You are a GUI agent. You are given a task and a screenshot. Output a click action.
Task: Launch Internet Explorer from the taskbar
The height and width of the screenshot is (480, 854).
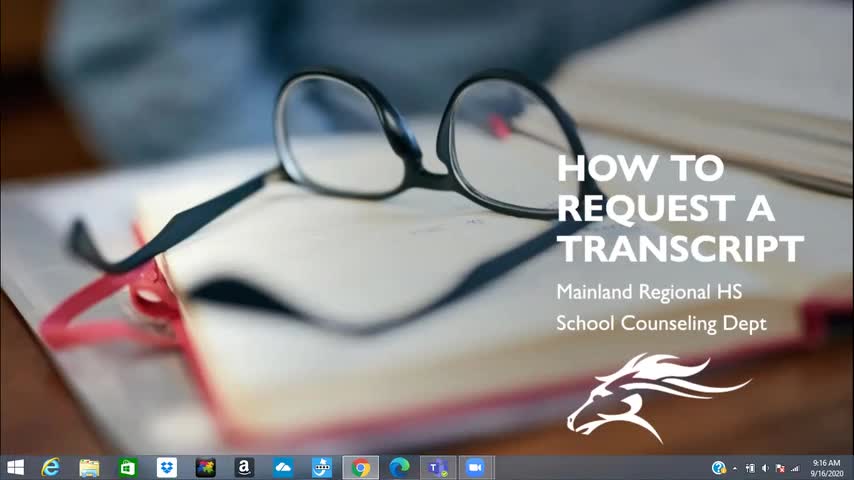[x=51, y=467]
